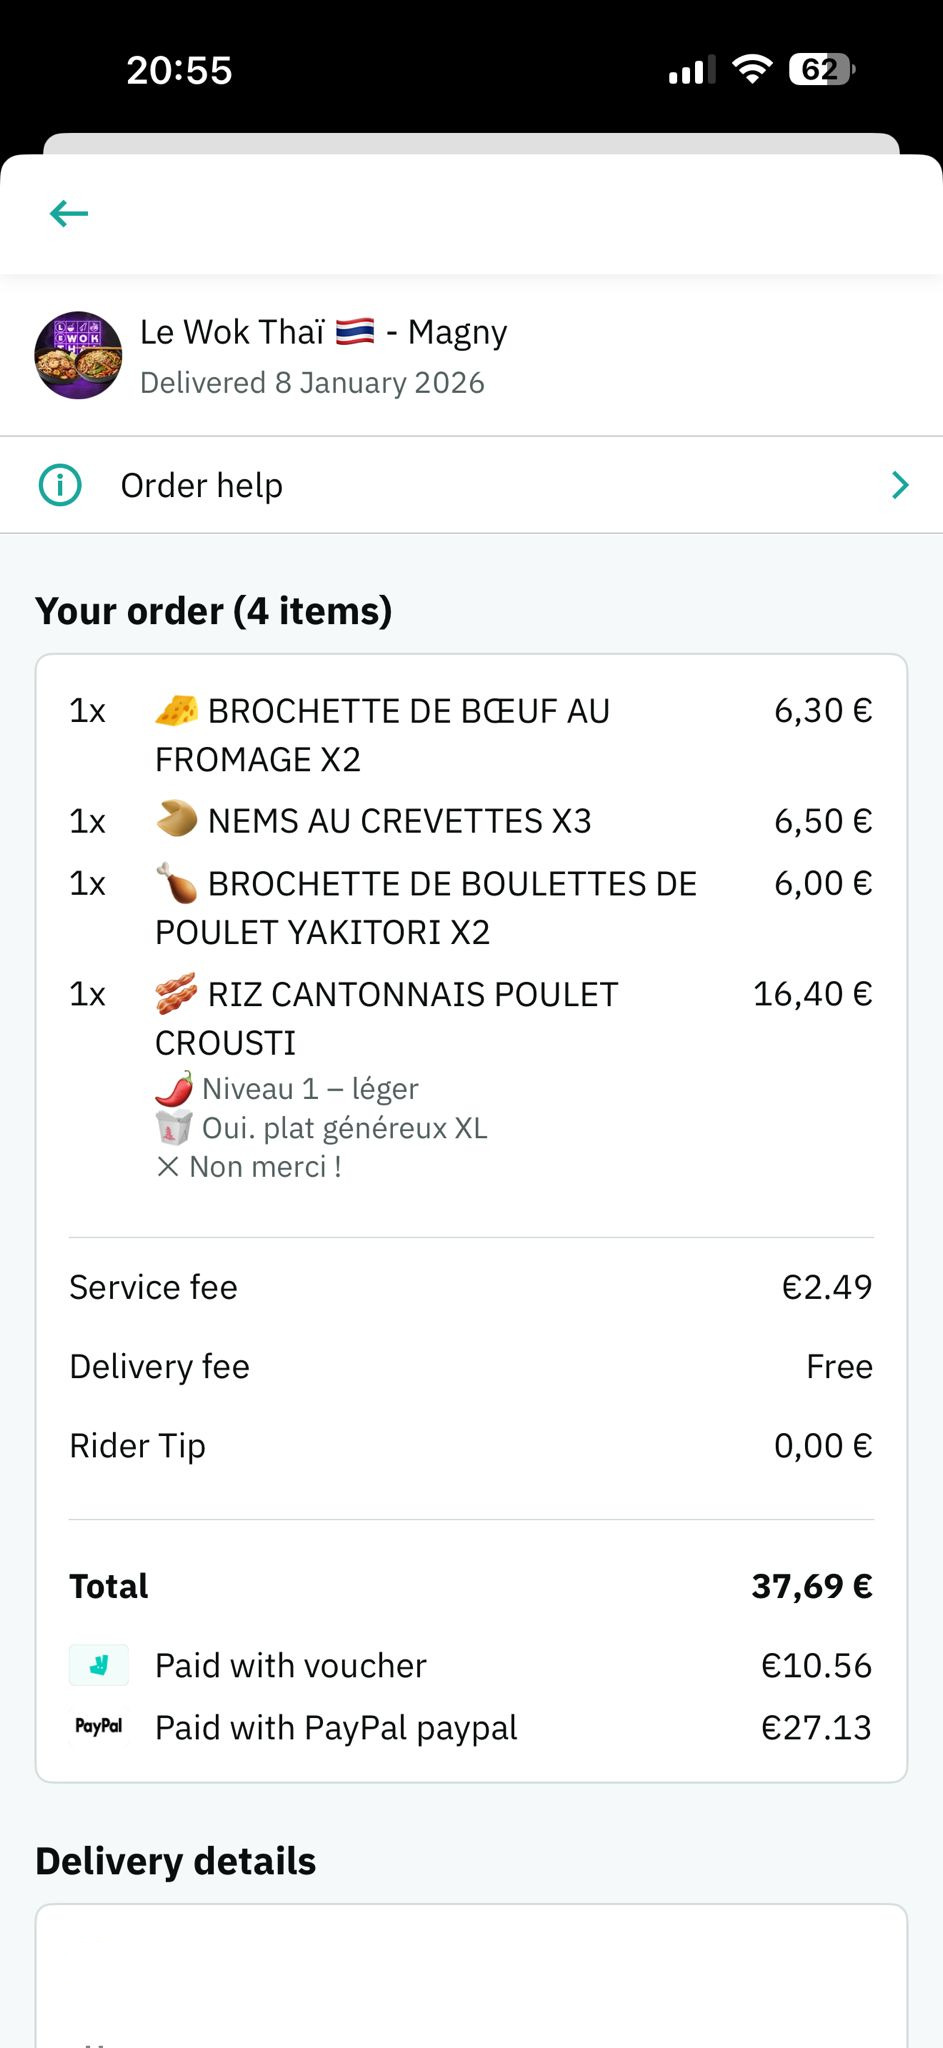Select the Nems au Crevettes X3 item
Image resolution: width=943 pixels, height=2048 pixels.
(399, 821)
